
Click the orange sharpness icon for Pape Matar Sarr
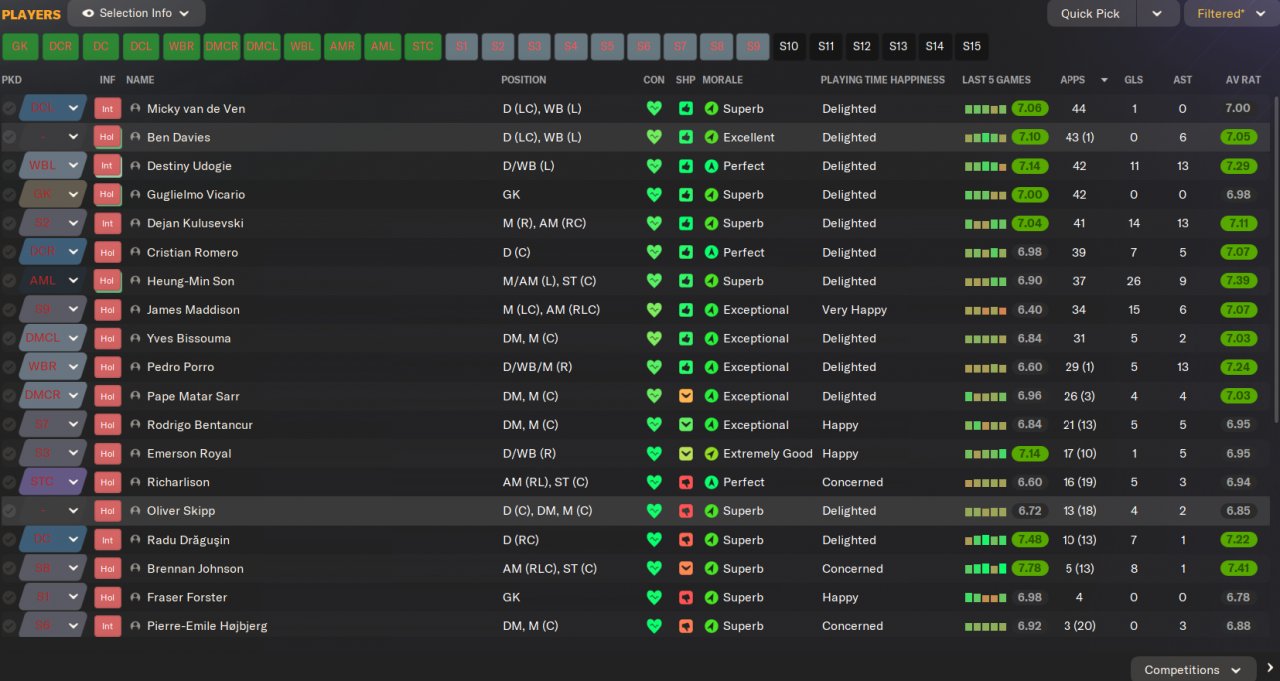pyautogui.click(x=685, y=396)
